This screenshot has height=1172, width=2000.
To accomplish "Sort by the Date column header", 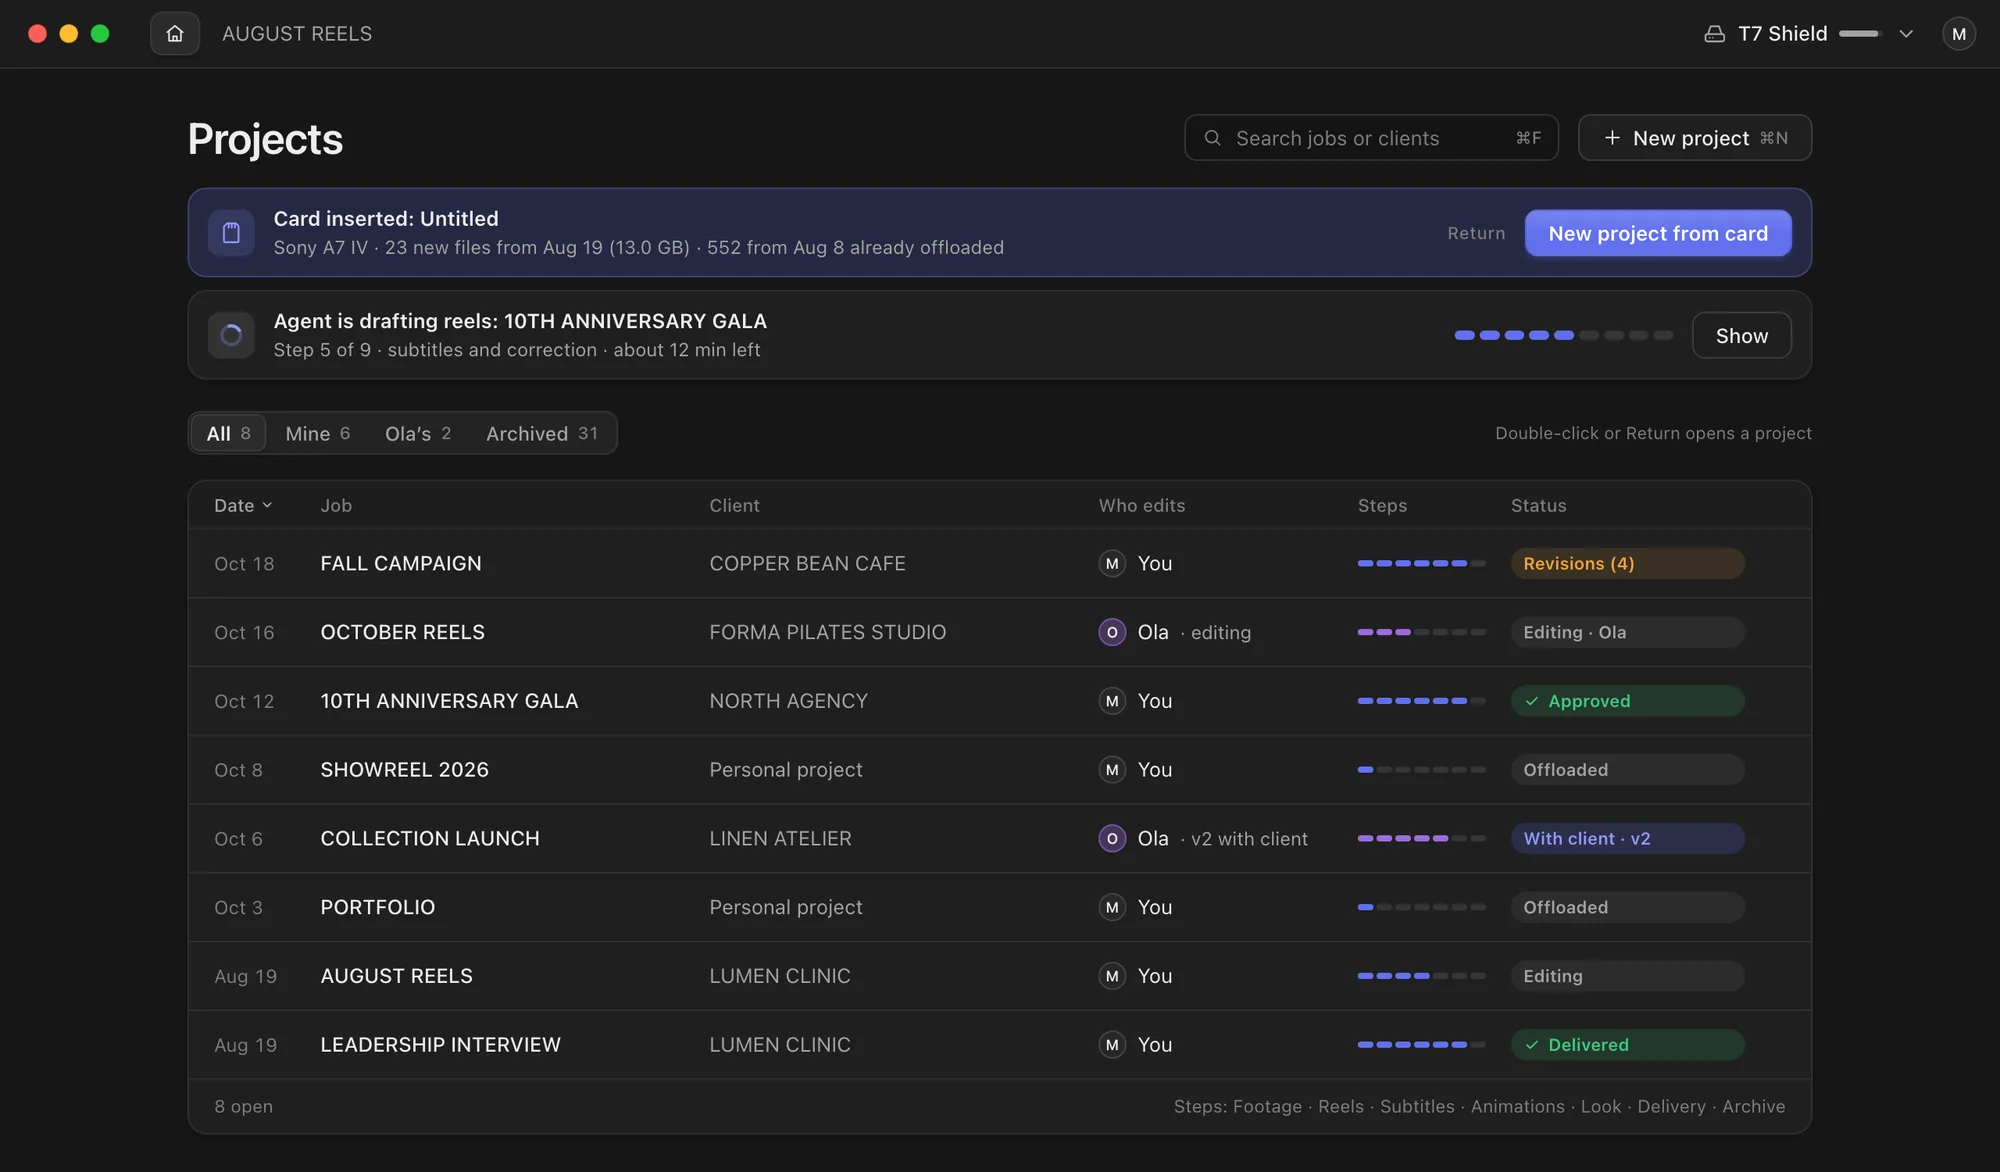I will pos(243,506).
